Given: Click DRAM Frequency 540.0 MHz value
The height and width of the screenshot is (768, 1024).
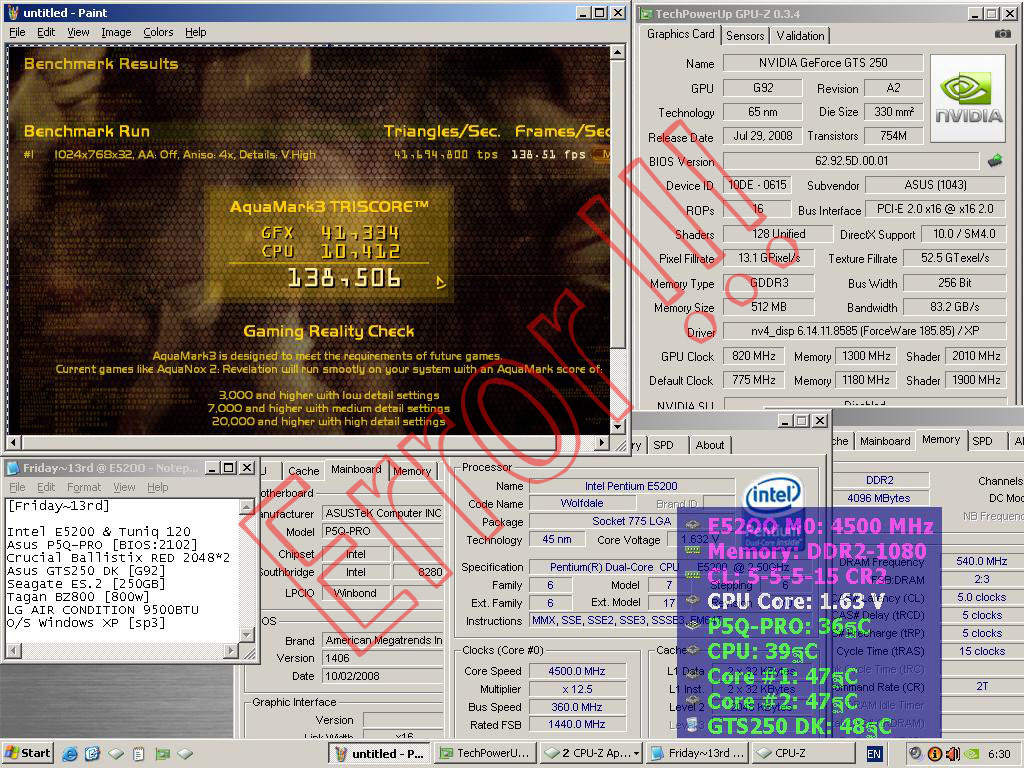Looking at the screenshot, I should pyautogui.click(x=981, y=562).
